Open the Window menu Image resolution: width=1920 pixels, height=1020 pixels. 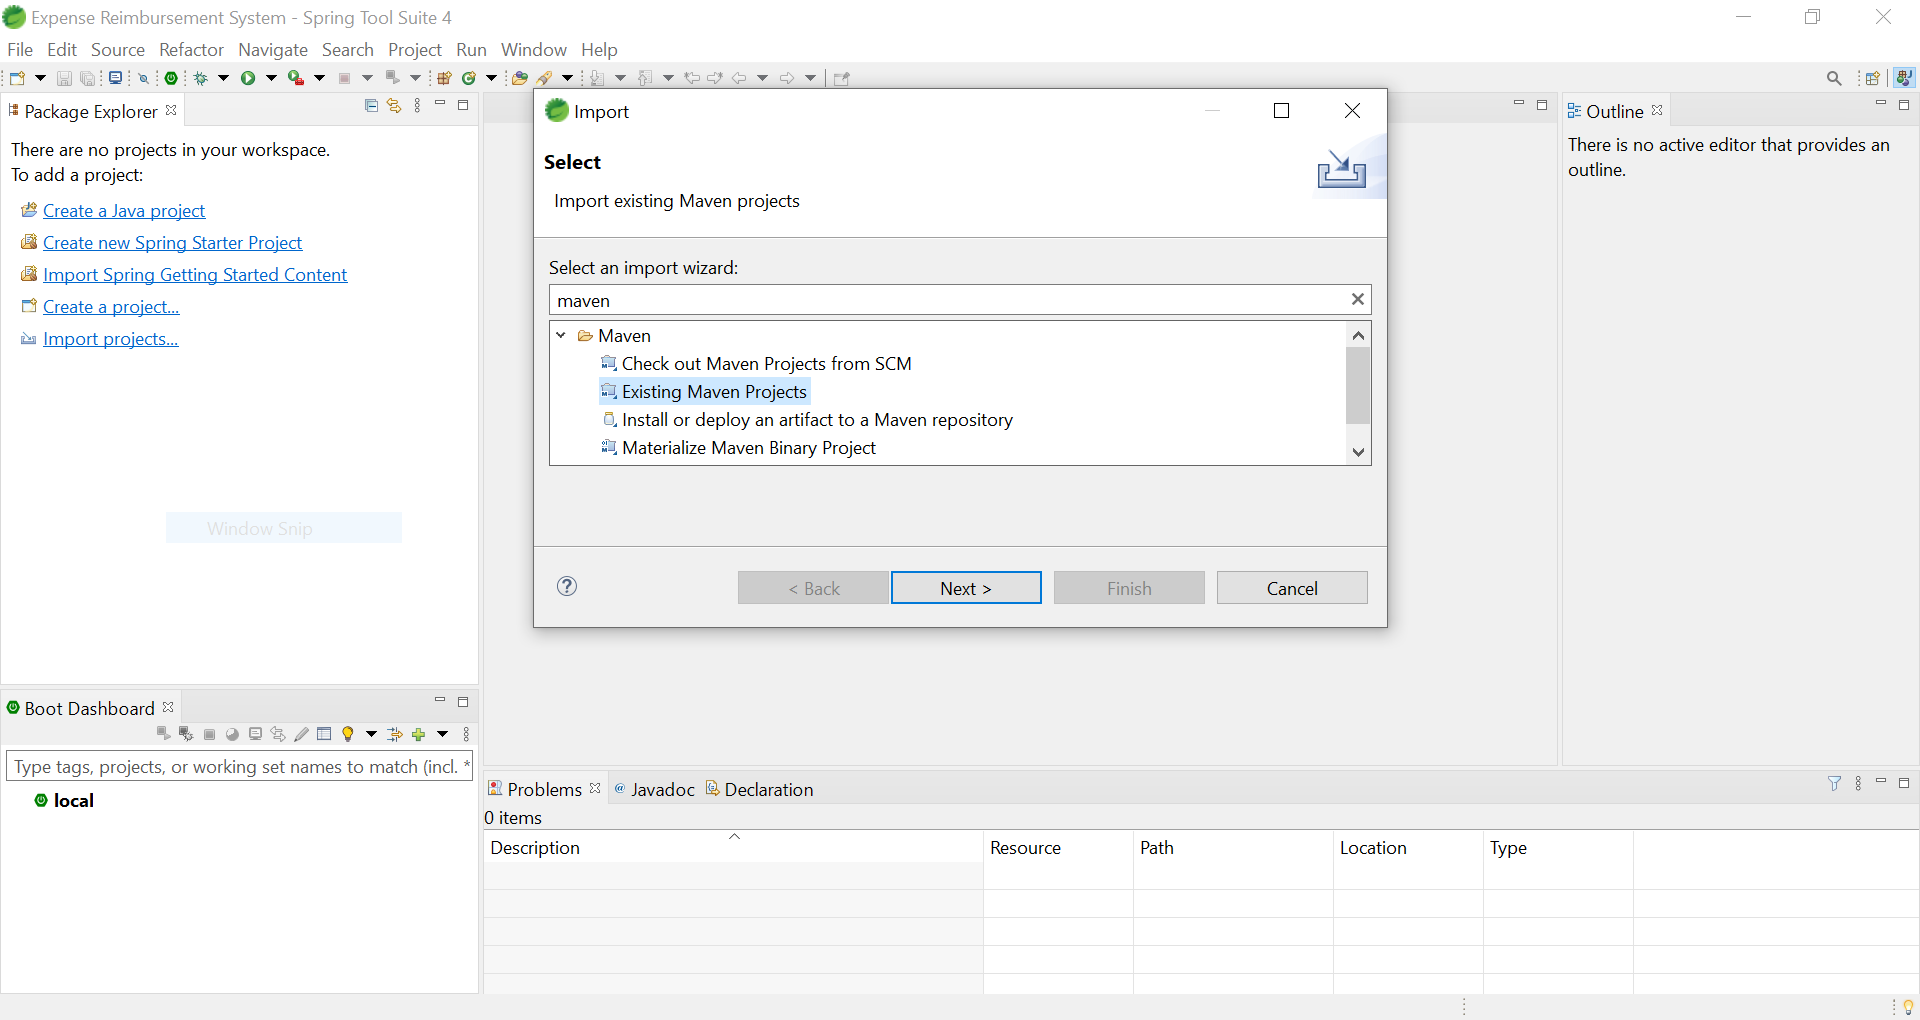pyautogui.click(x=533, y=49)
